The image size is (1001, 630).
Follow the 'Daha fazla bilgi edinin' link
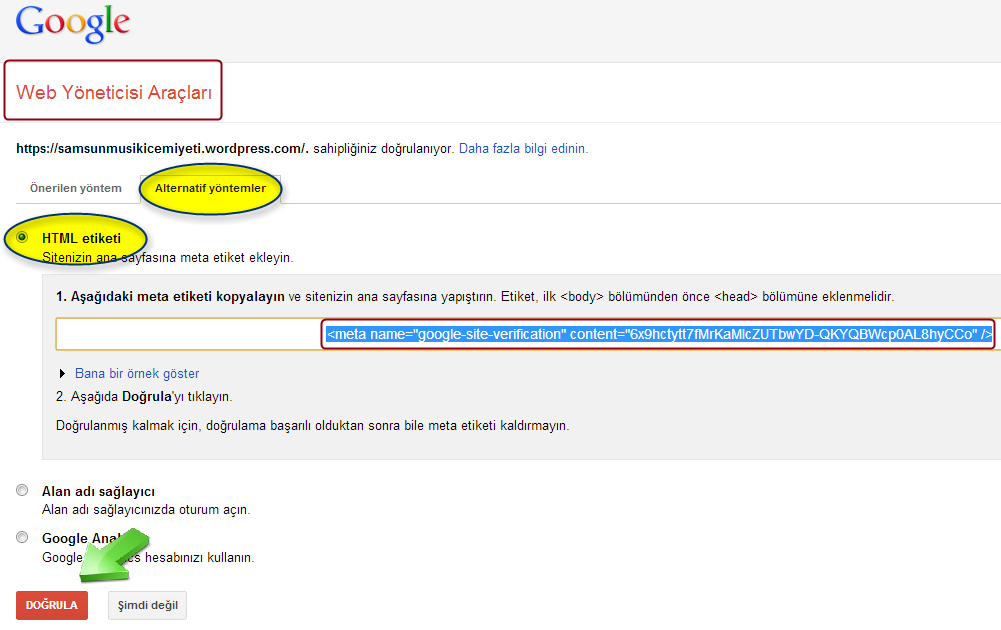point(523,149)
